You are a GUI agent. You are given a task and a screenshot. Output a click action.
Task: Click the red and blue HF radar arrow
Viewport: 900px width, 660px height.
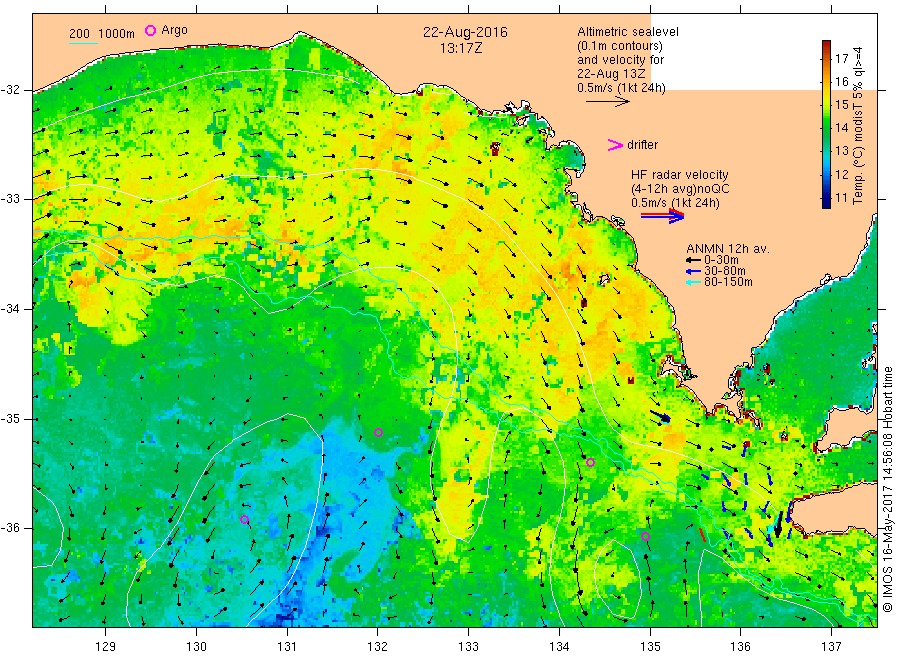click(x=662, y=216)
